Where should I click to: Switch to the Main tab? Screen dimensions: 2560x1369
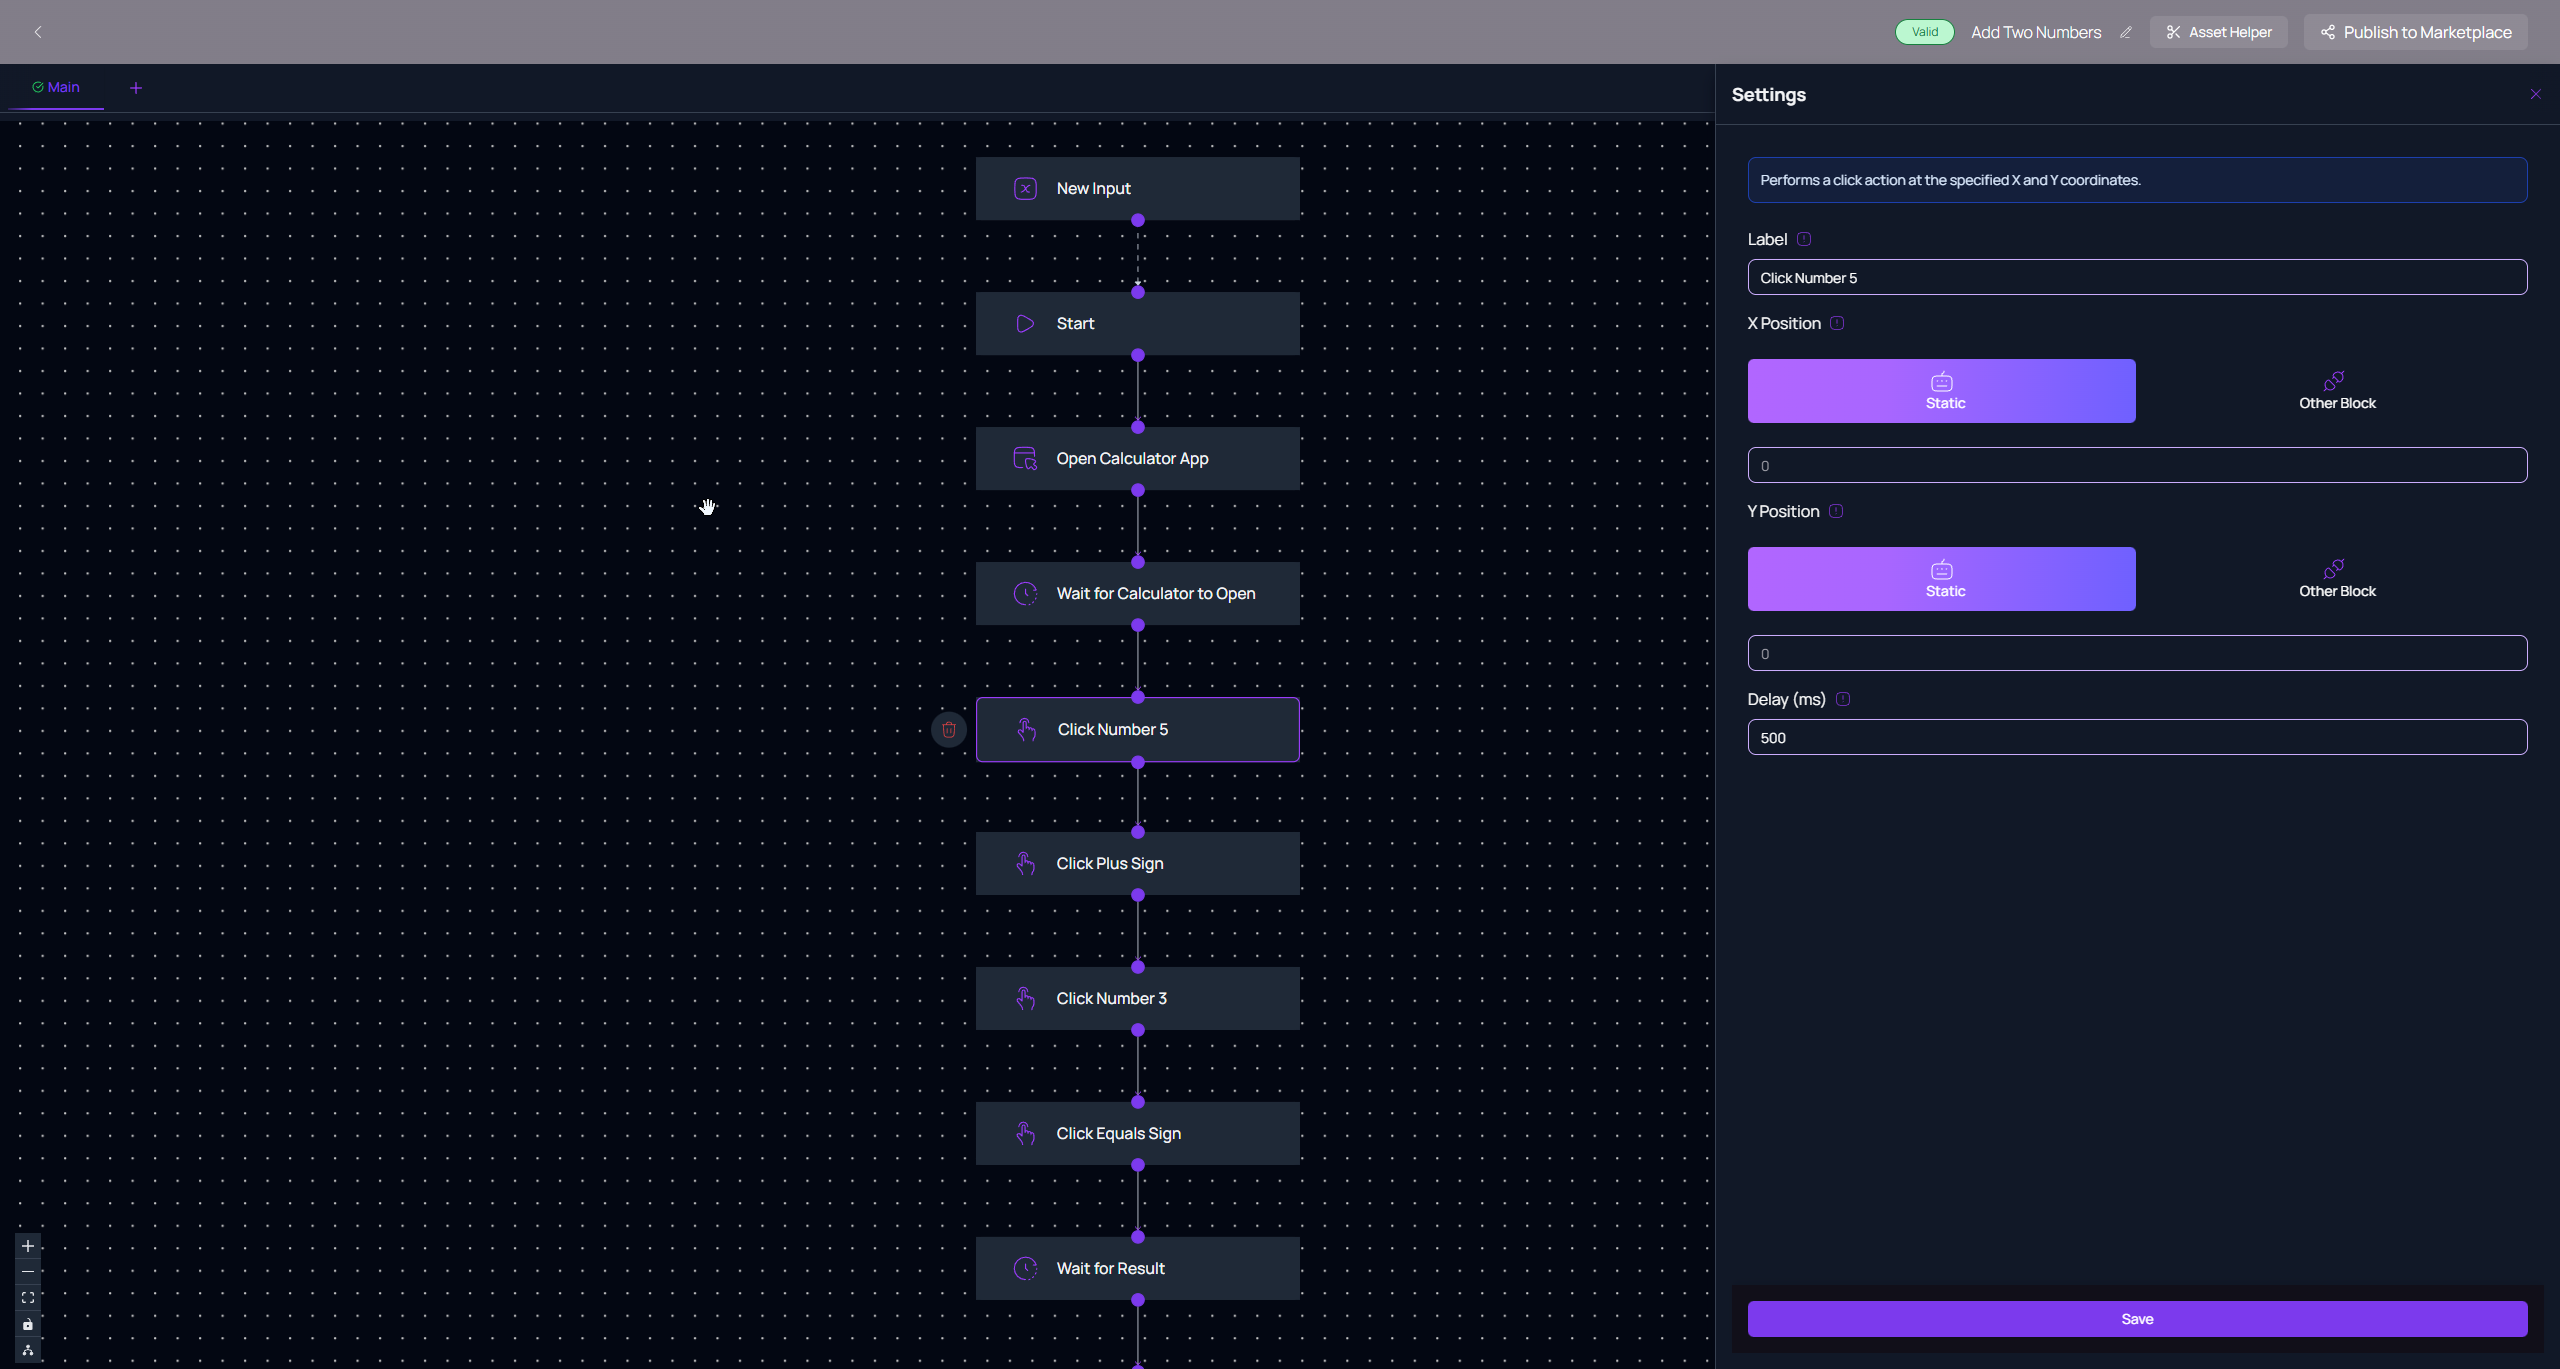pyautogui.click(x=56, y=87)
